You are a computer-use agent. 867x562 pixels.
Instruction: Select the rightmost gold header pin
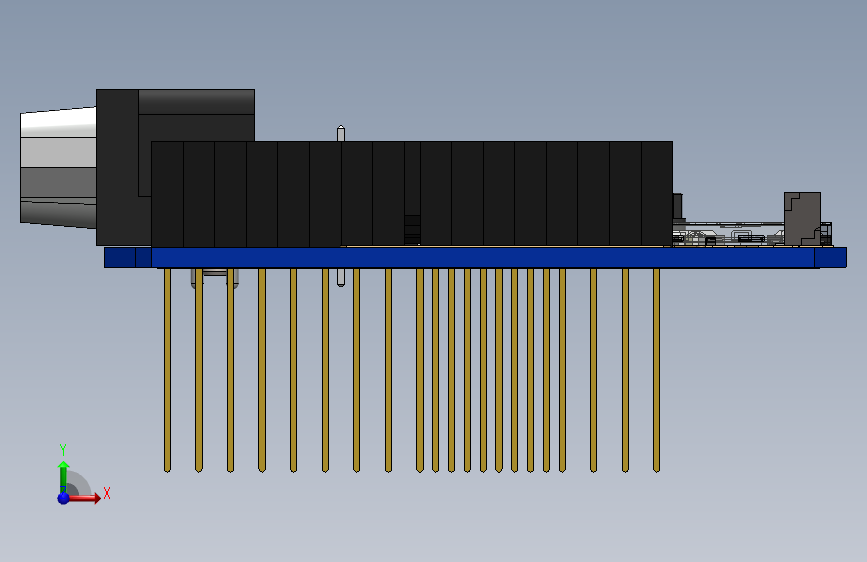coord(656,370)
